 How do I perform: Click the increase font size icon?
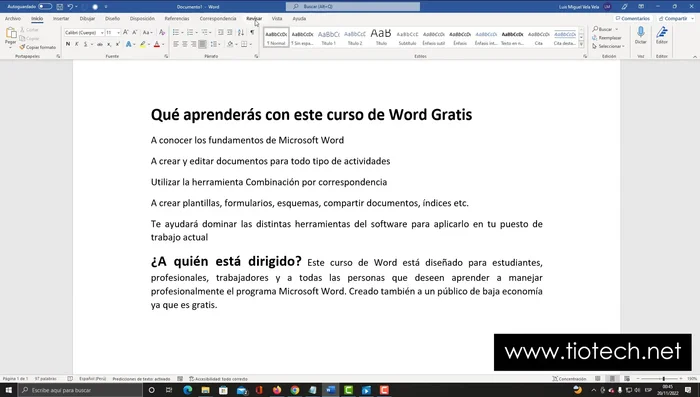click(126, 33)
